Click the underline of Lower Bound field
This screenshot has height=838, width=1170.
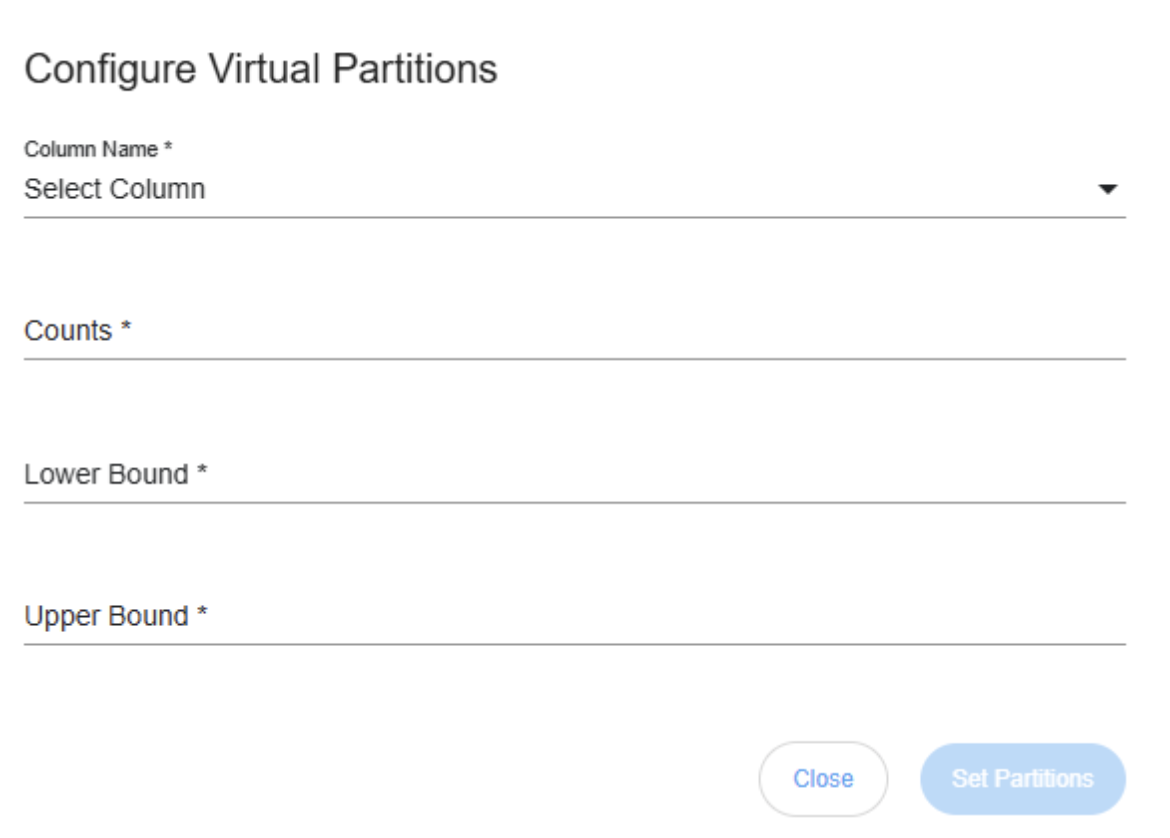pyautogui.click(x=574, y=501)
